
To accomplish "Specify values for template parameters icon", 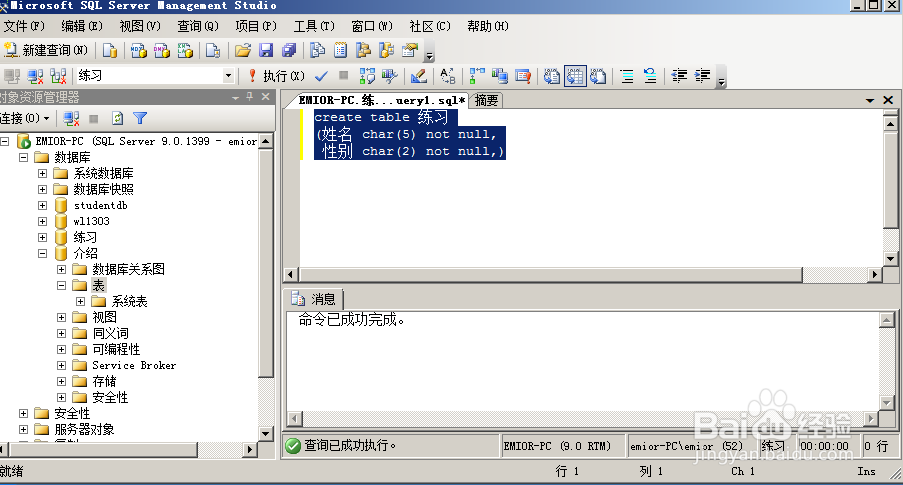I will tap(447, 76).
